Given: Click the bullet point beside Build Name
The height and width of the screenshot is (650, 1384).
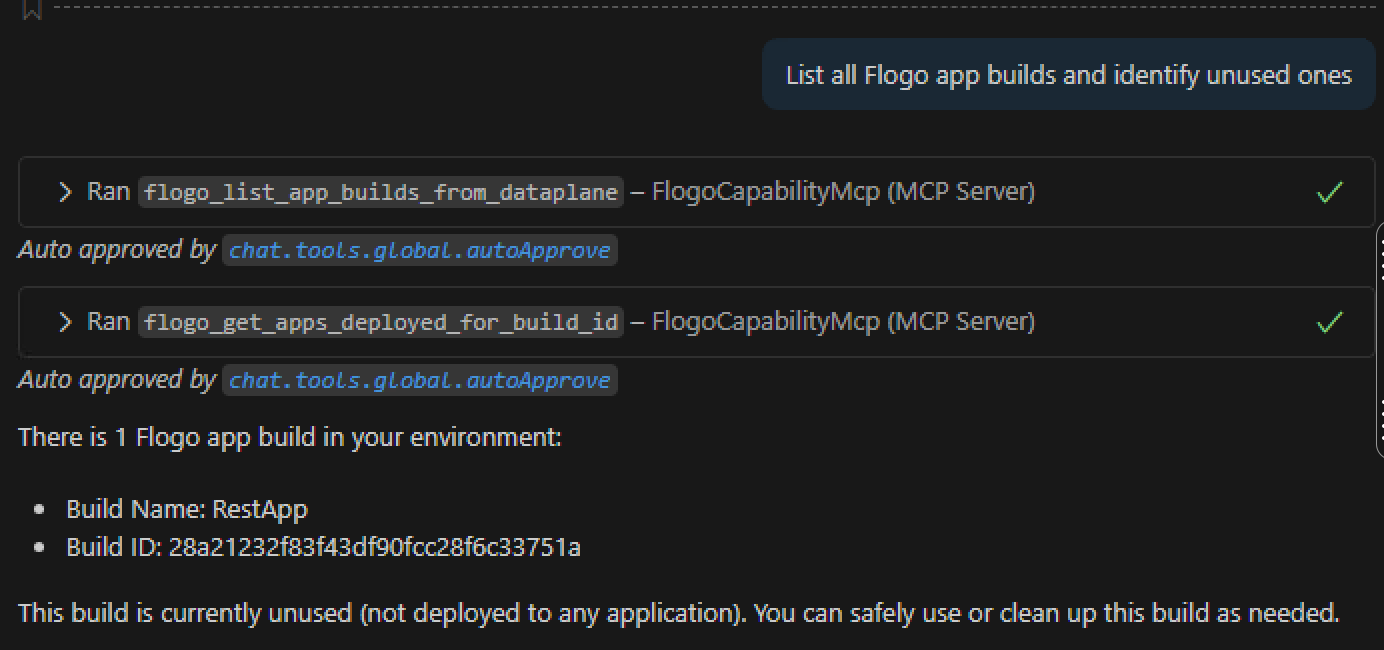Looking at the screenshot, I should point(40,509).
